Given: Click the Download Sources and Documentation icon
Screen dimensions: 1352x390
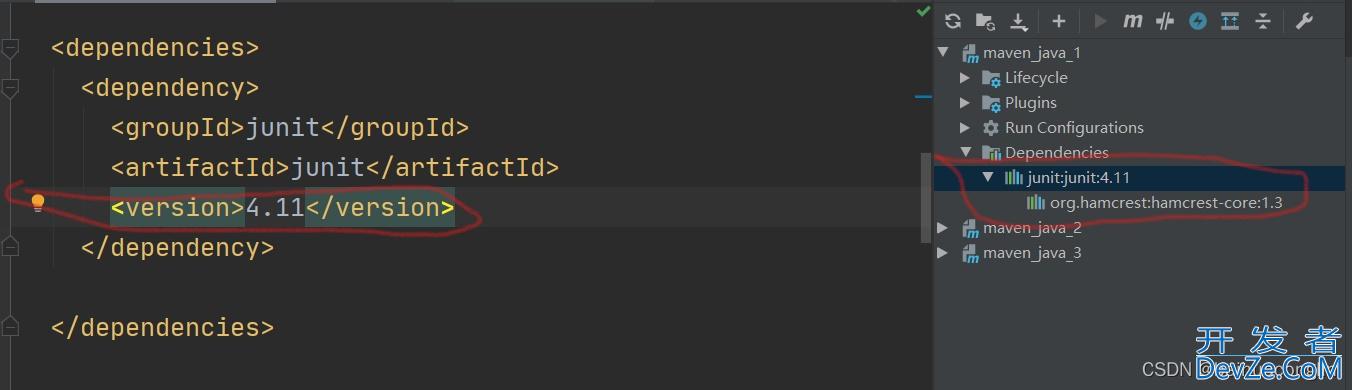Looking at the screenshot, I should pos(1018,21).
